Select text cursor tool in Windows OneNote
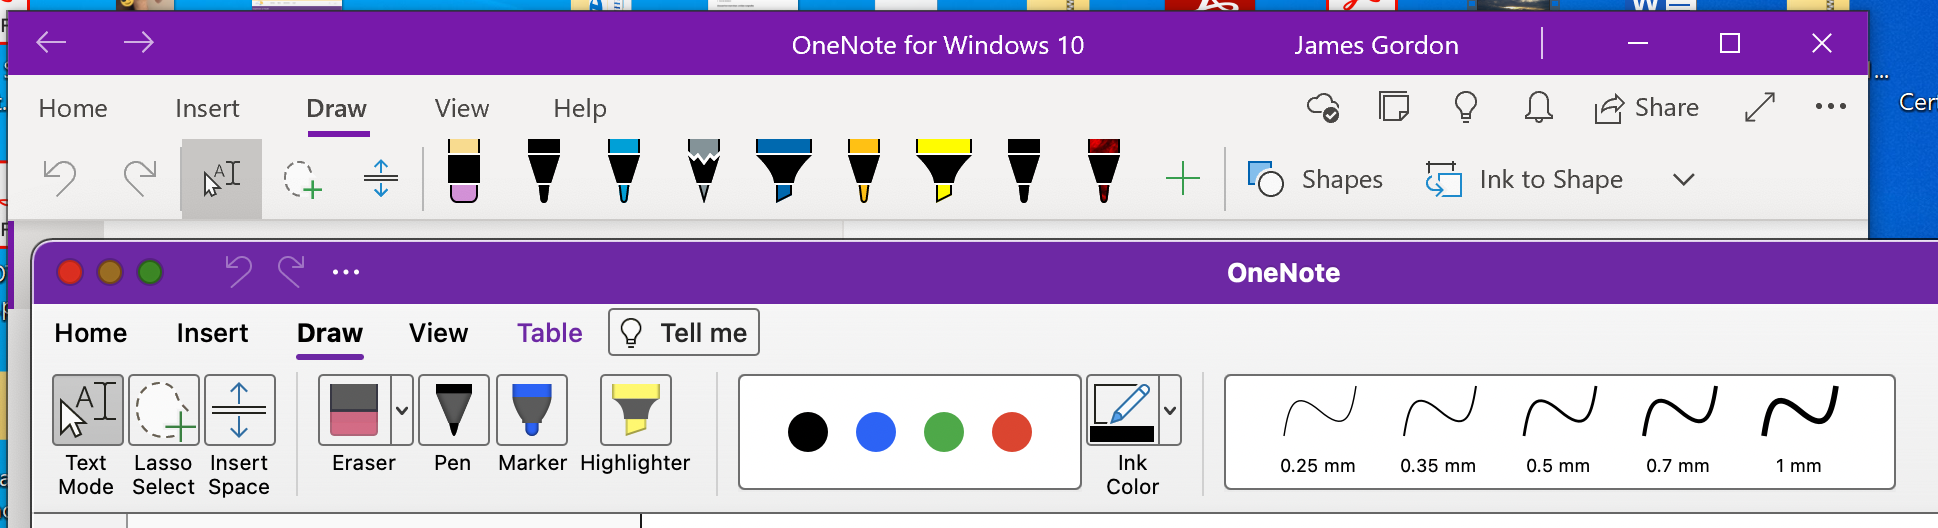 (x=221, y=179)
